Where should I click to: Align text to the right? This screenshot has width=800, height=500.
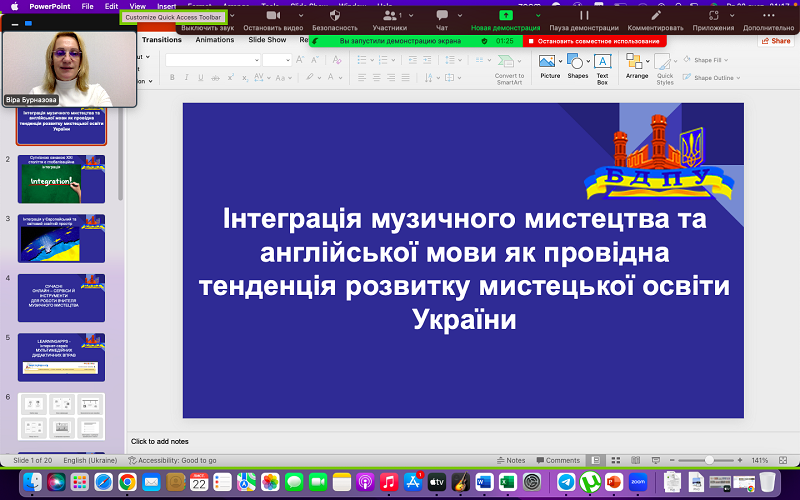(x=391, y=78)
